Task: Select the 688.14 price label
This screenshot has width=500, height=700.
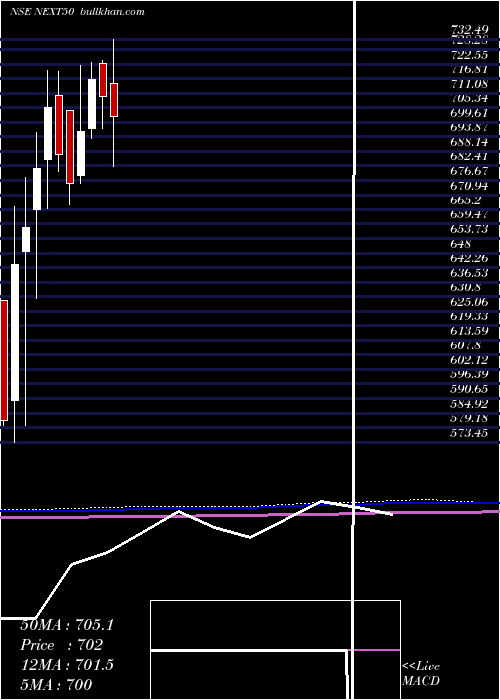Action: click(x=470, y=142)
